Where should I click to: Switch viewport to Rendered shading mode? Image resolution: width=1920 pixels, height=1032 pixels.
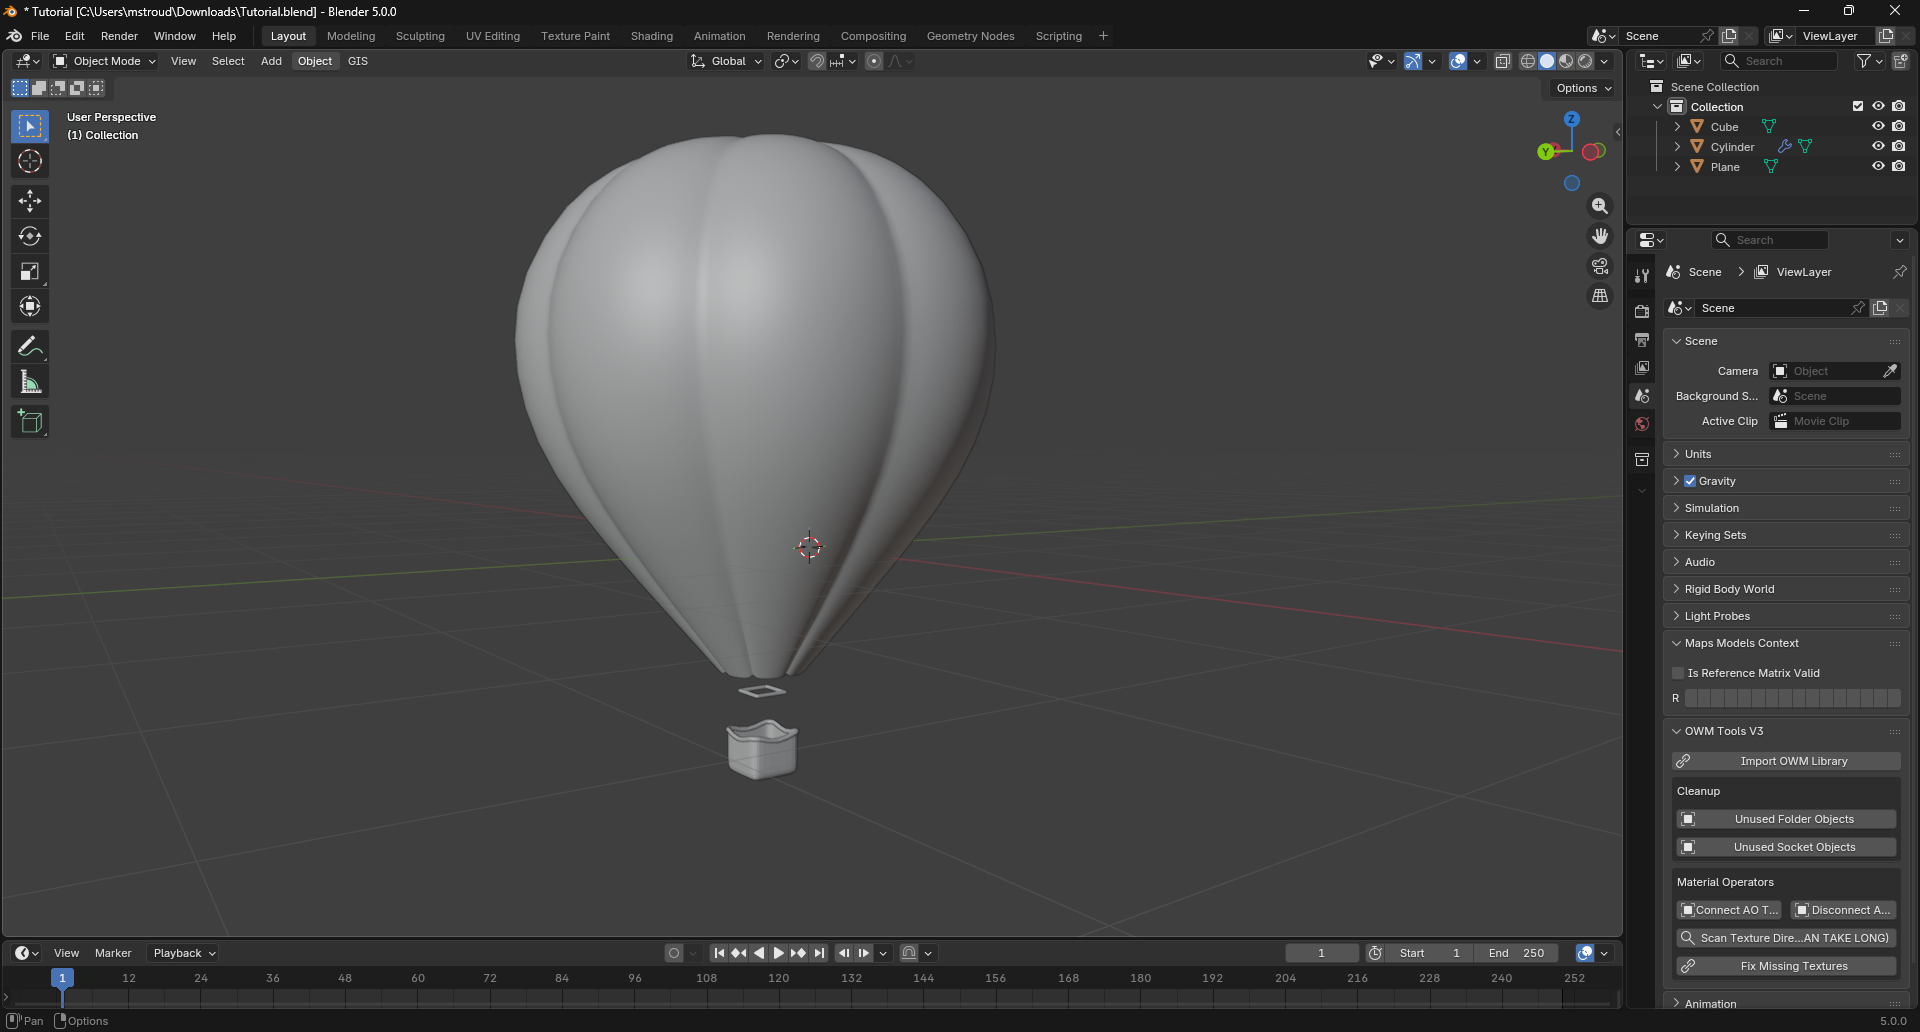1585,61
